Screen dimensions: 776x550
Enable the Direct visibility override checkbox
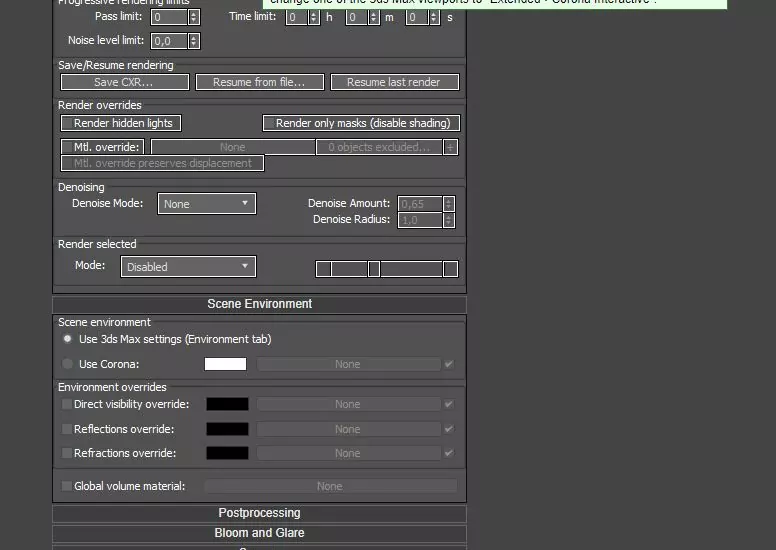click(x=67, y=405)
